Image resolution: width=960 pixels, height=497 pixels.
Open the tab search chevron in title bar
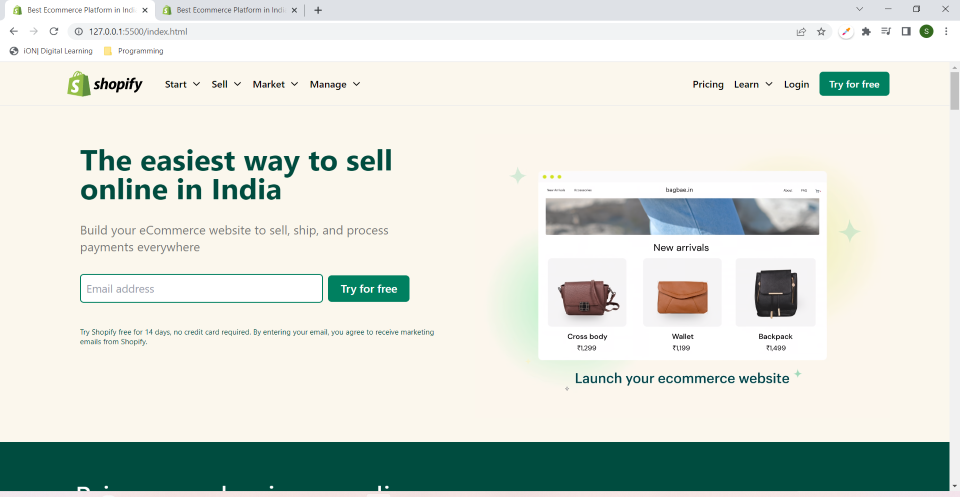click(x=860, y=9)
